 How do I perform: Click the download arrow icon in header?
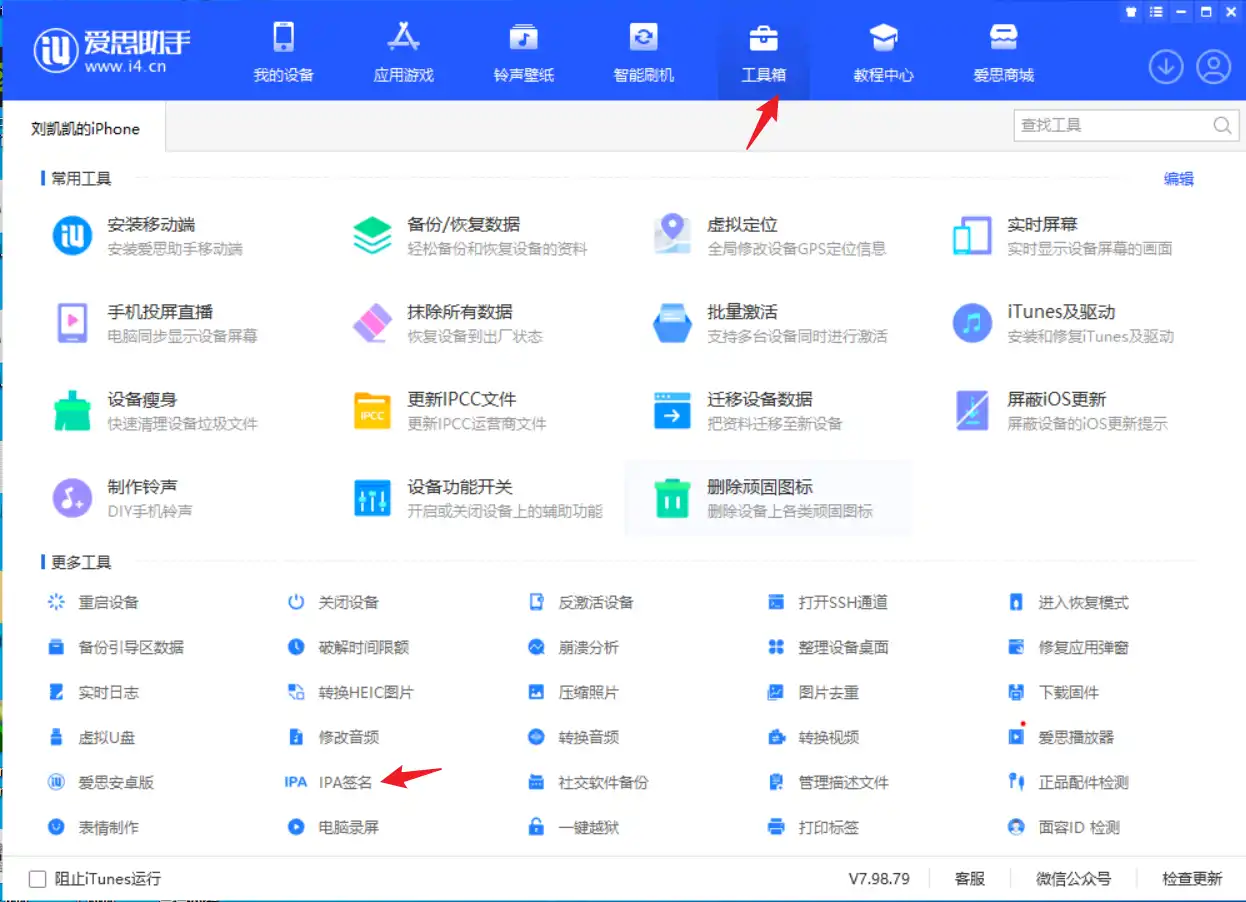1166,67
